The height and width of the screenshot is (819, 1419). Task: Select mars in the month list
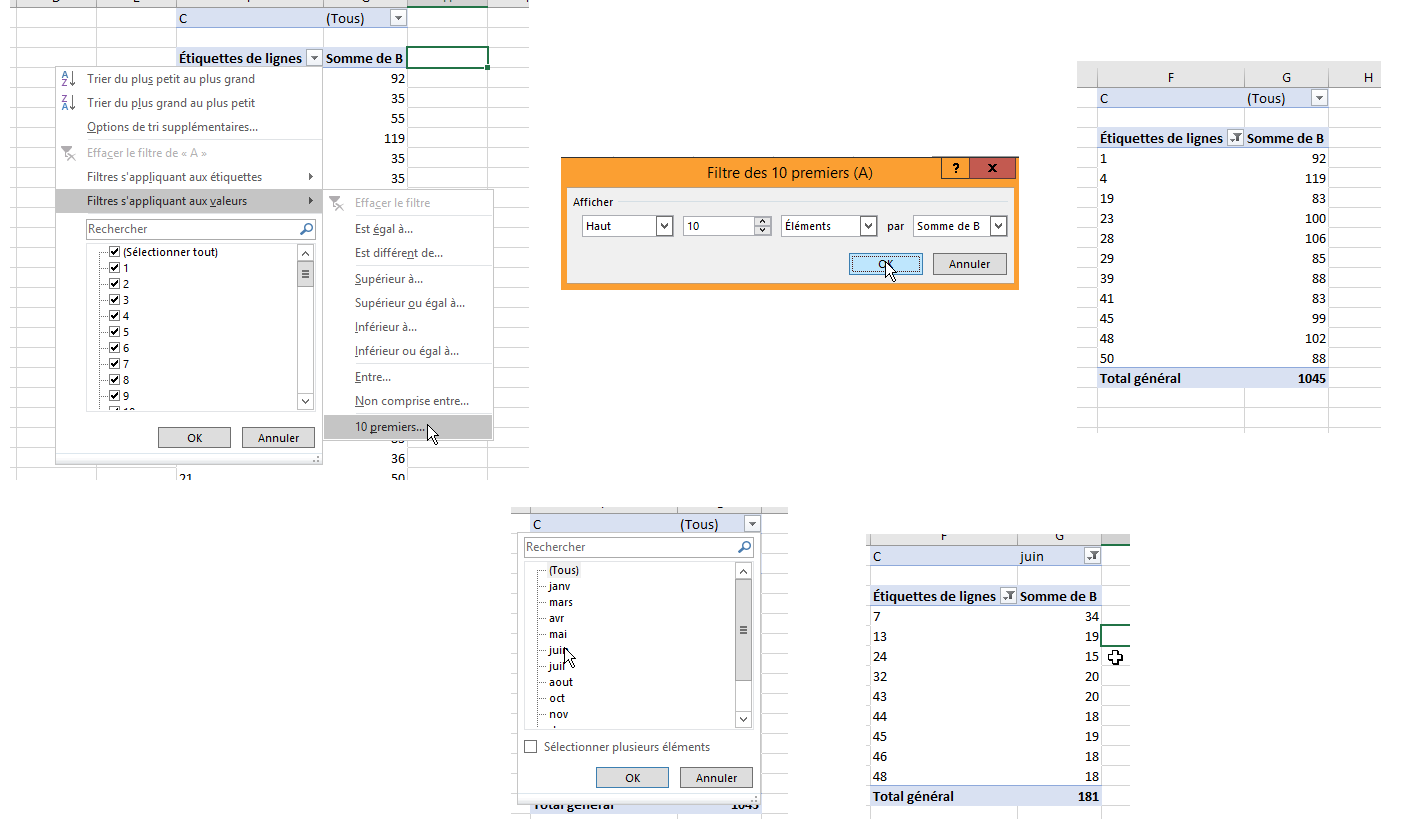point(561,602)
